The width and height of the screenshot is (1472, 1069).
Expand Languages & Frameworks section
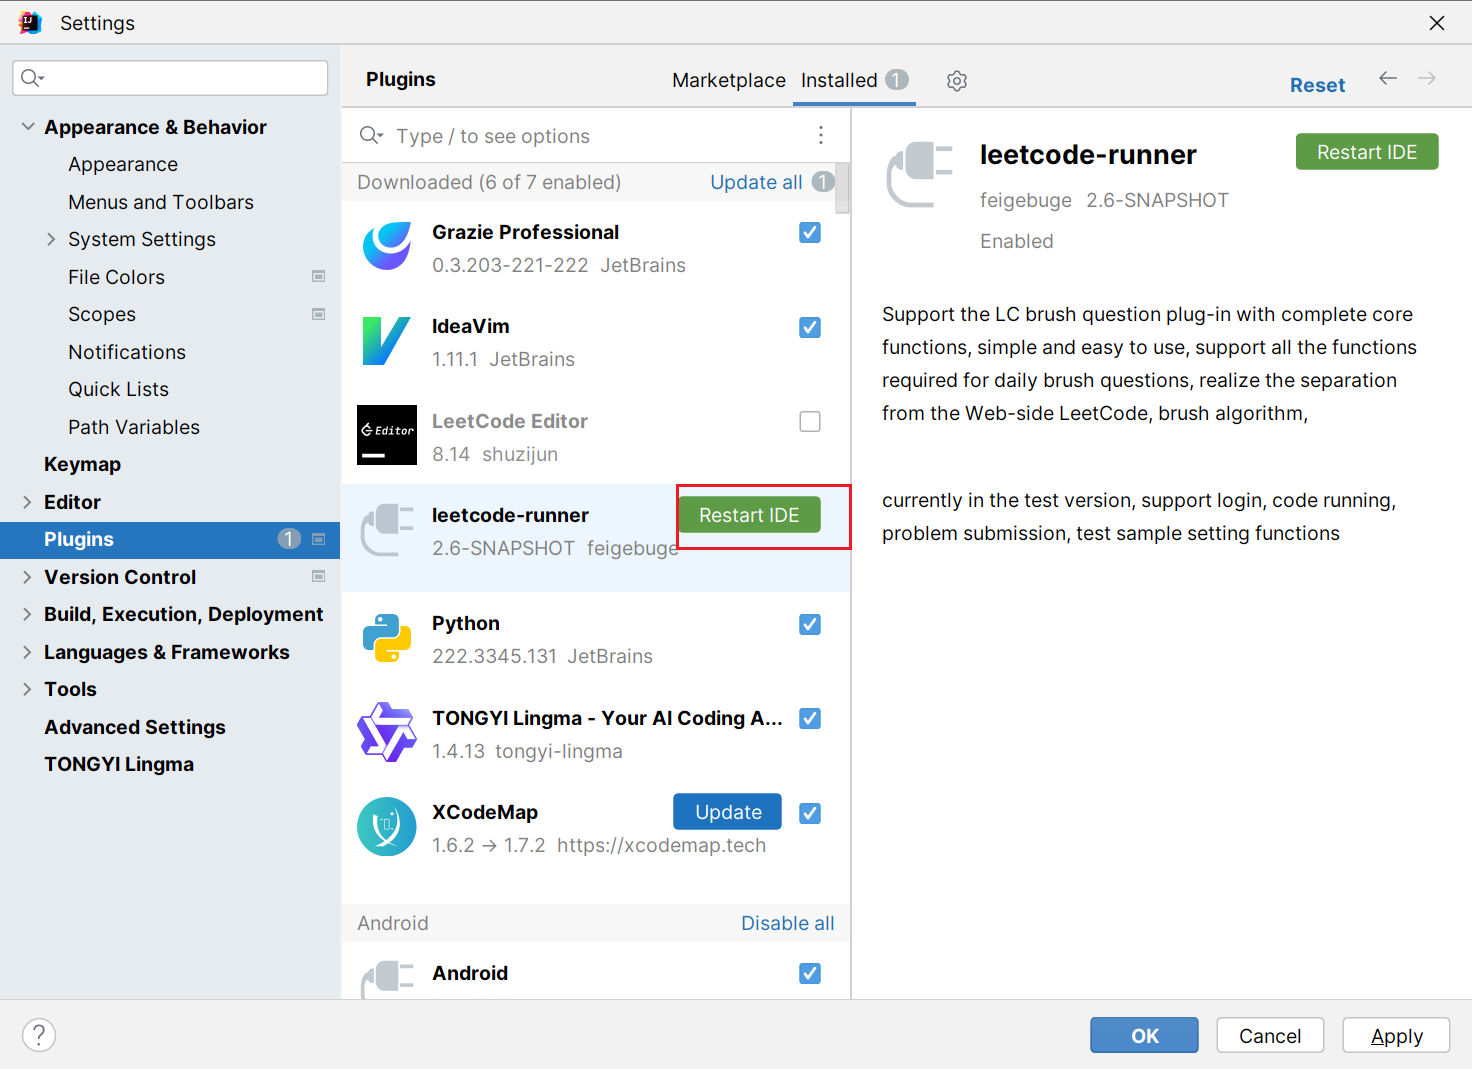(x=27, y=652)
